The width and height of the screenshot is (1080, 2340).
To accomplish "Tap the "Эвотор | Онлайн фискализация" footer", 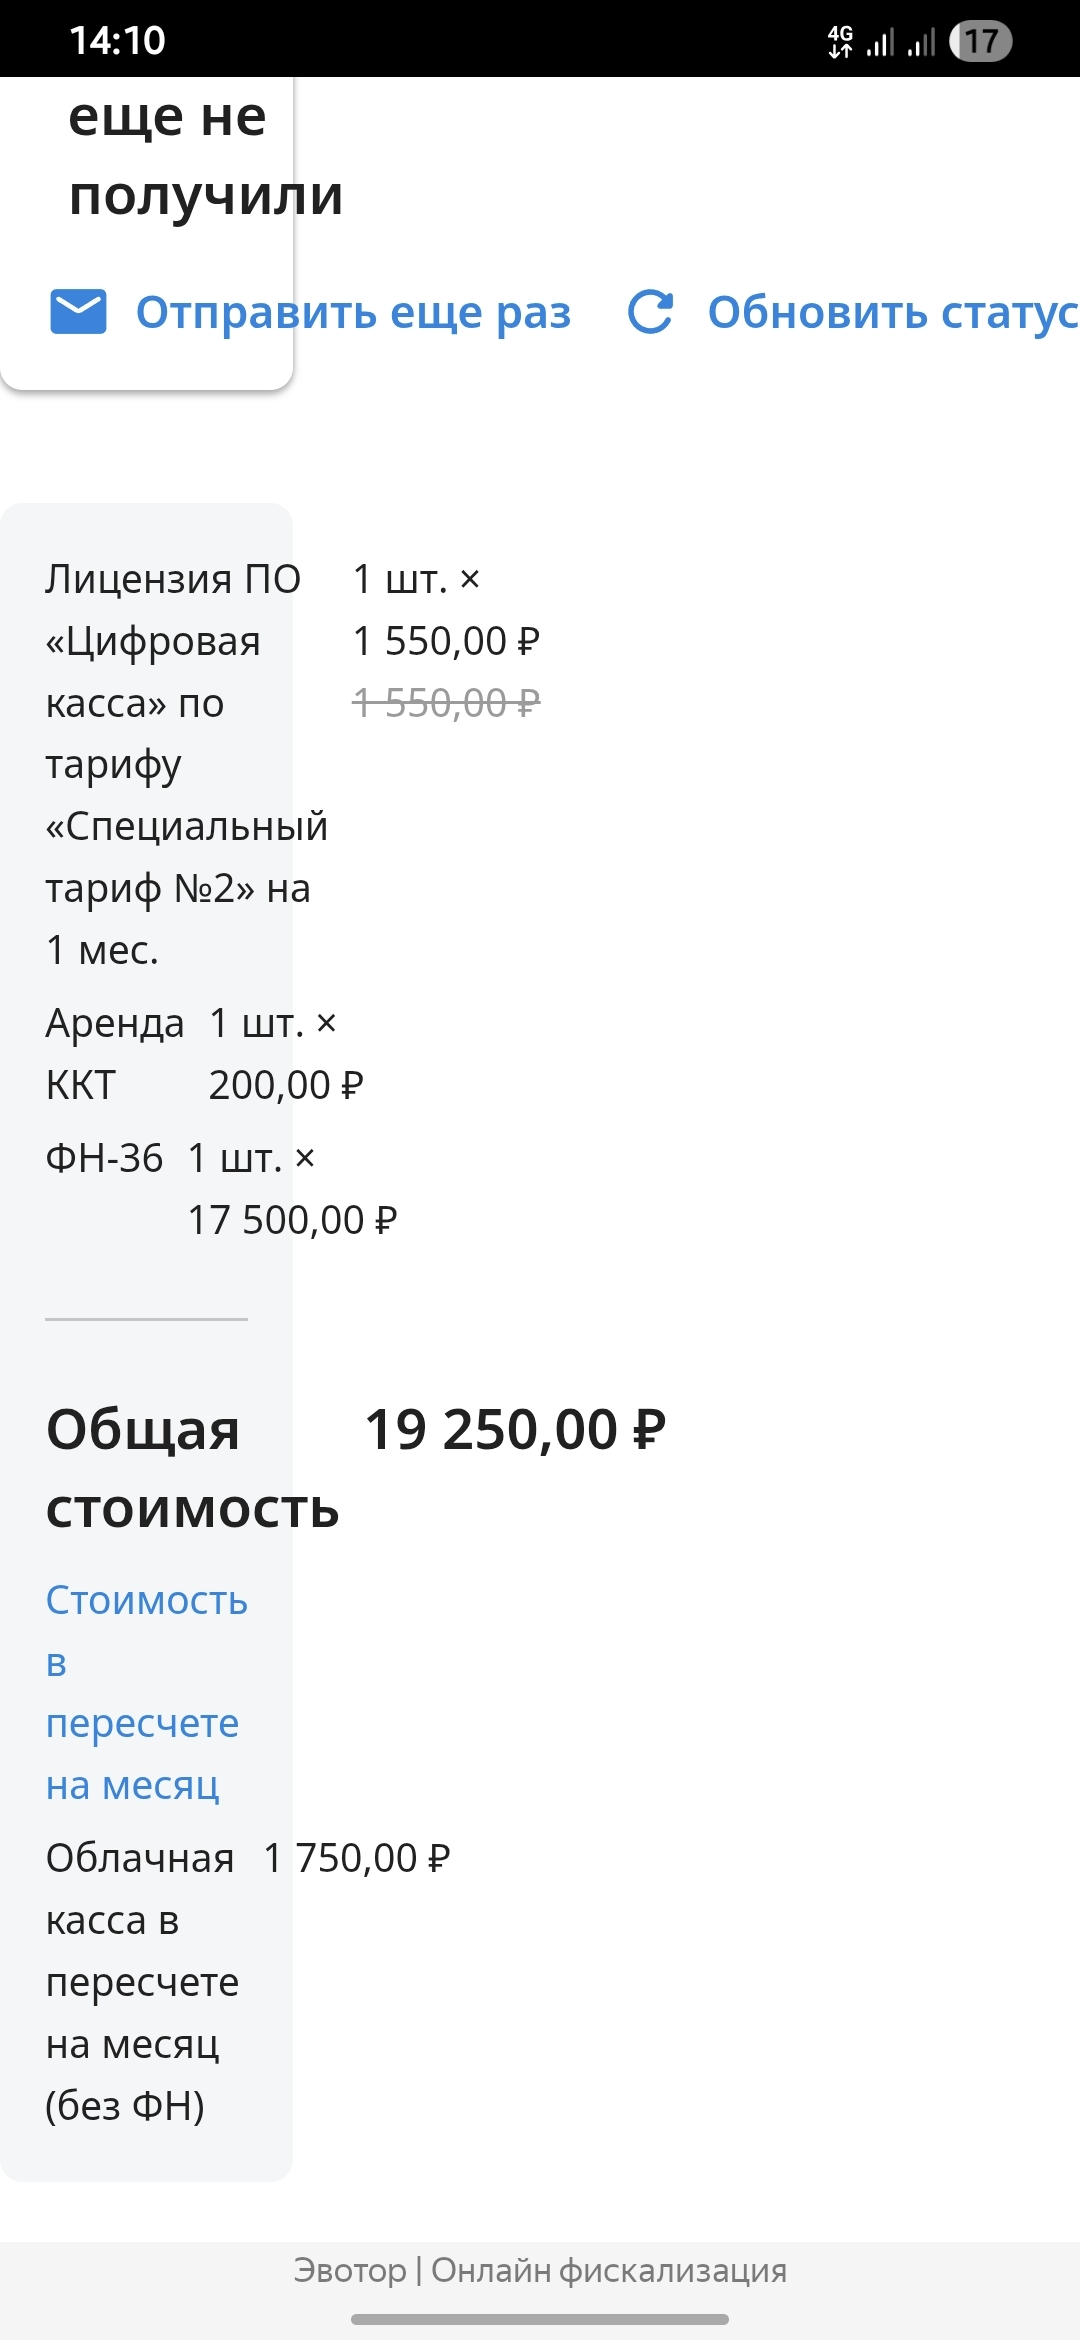I will pyautogui.click(x=540, y=2270).
